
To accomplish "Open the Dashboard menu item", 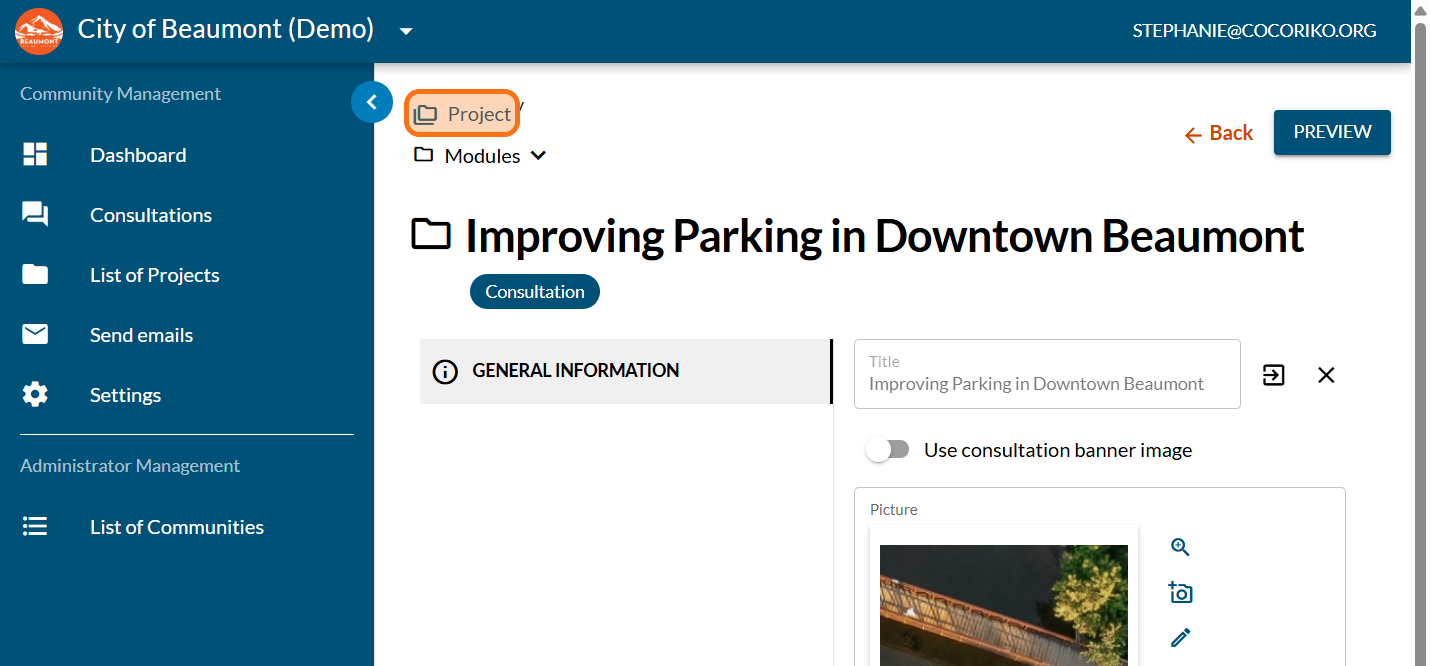I will (x=138, y=155).
